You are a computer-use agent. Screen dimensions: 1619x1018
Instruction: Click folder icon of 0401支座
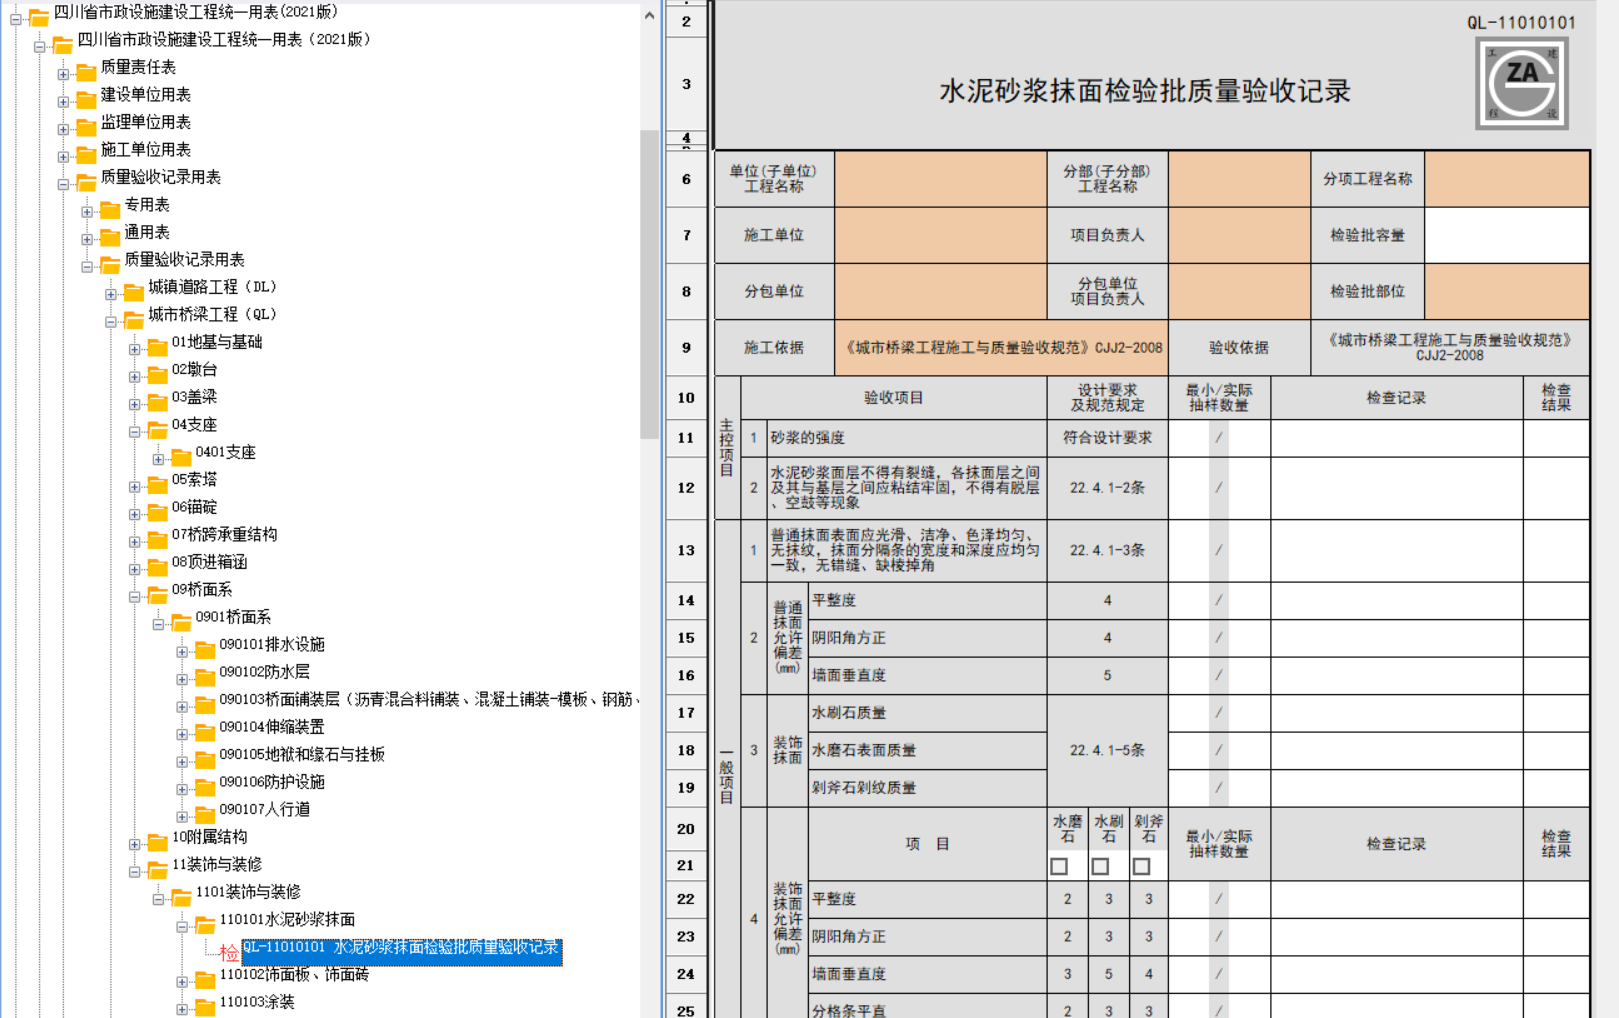[x=181, y=456]
